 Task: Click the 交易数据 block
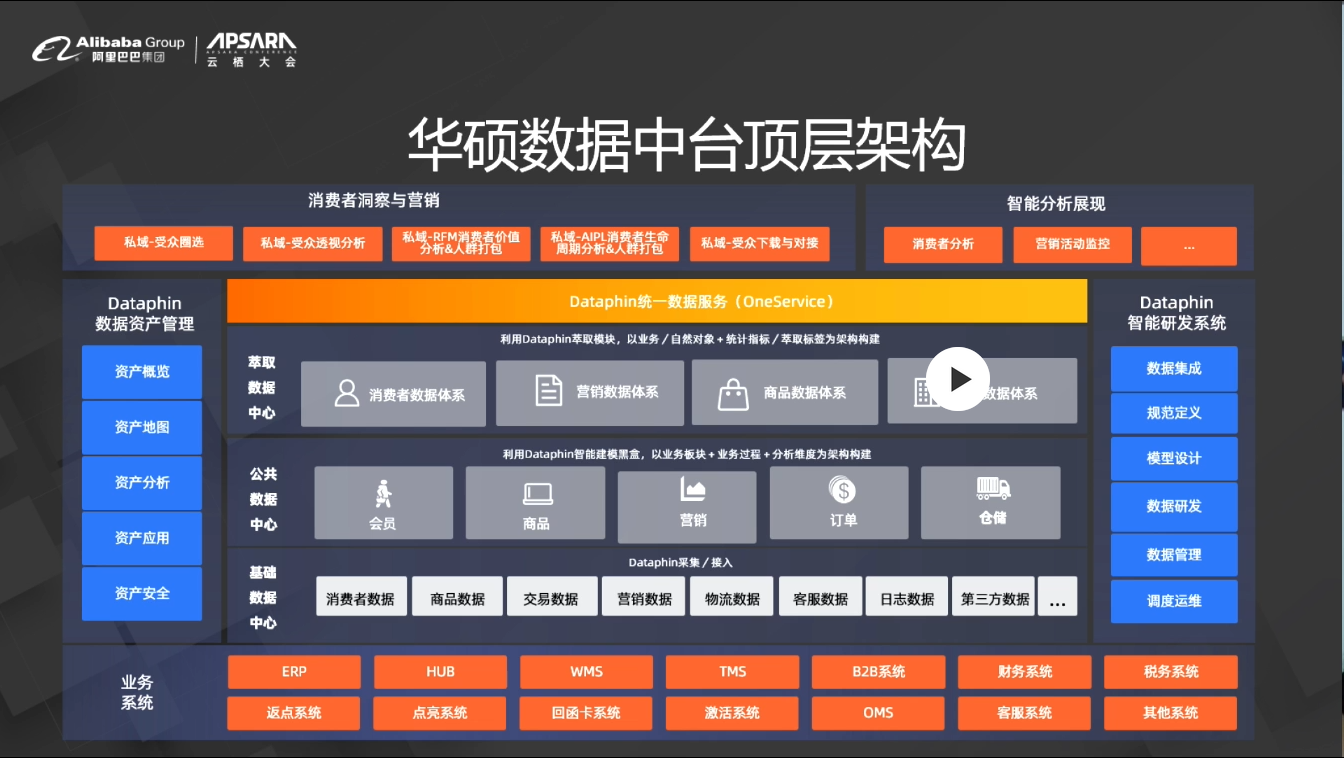point(551,598)
